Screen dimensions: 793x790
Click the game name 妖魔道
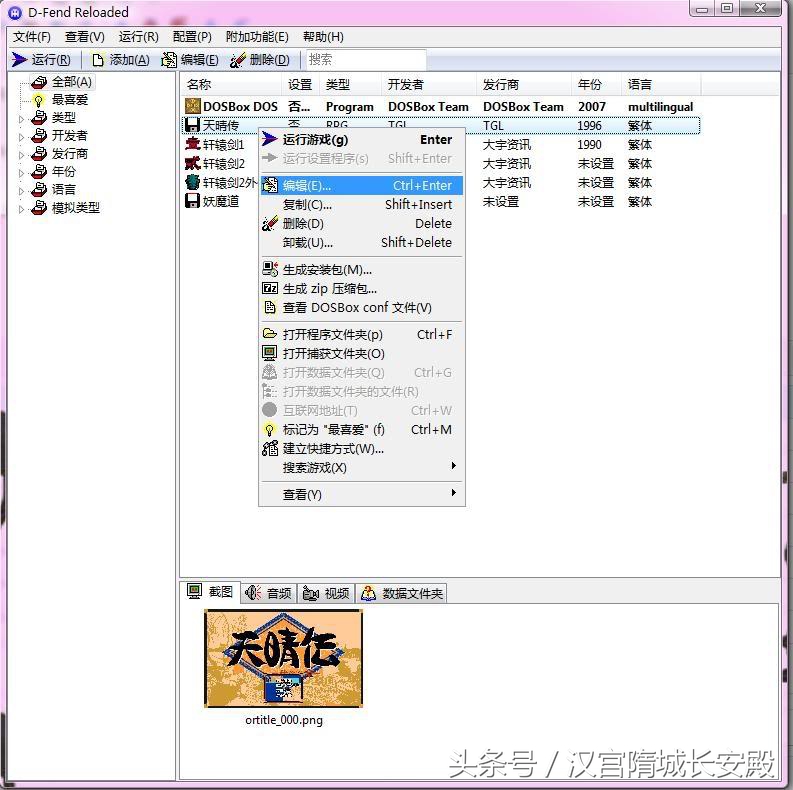coord(221,201)
